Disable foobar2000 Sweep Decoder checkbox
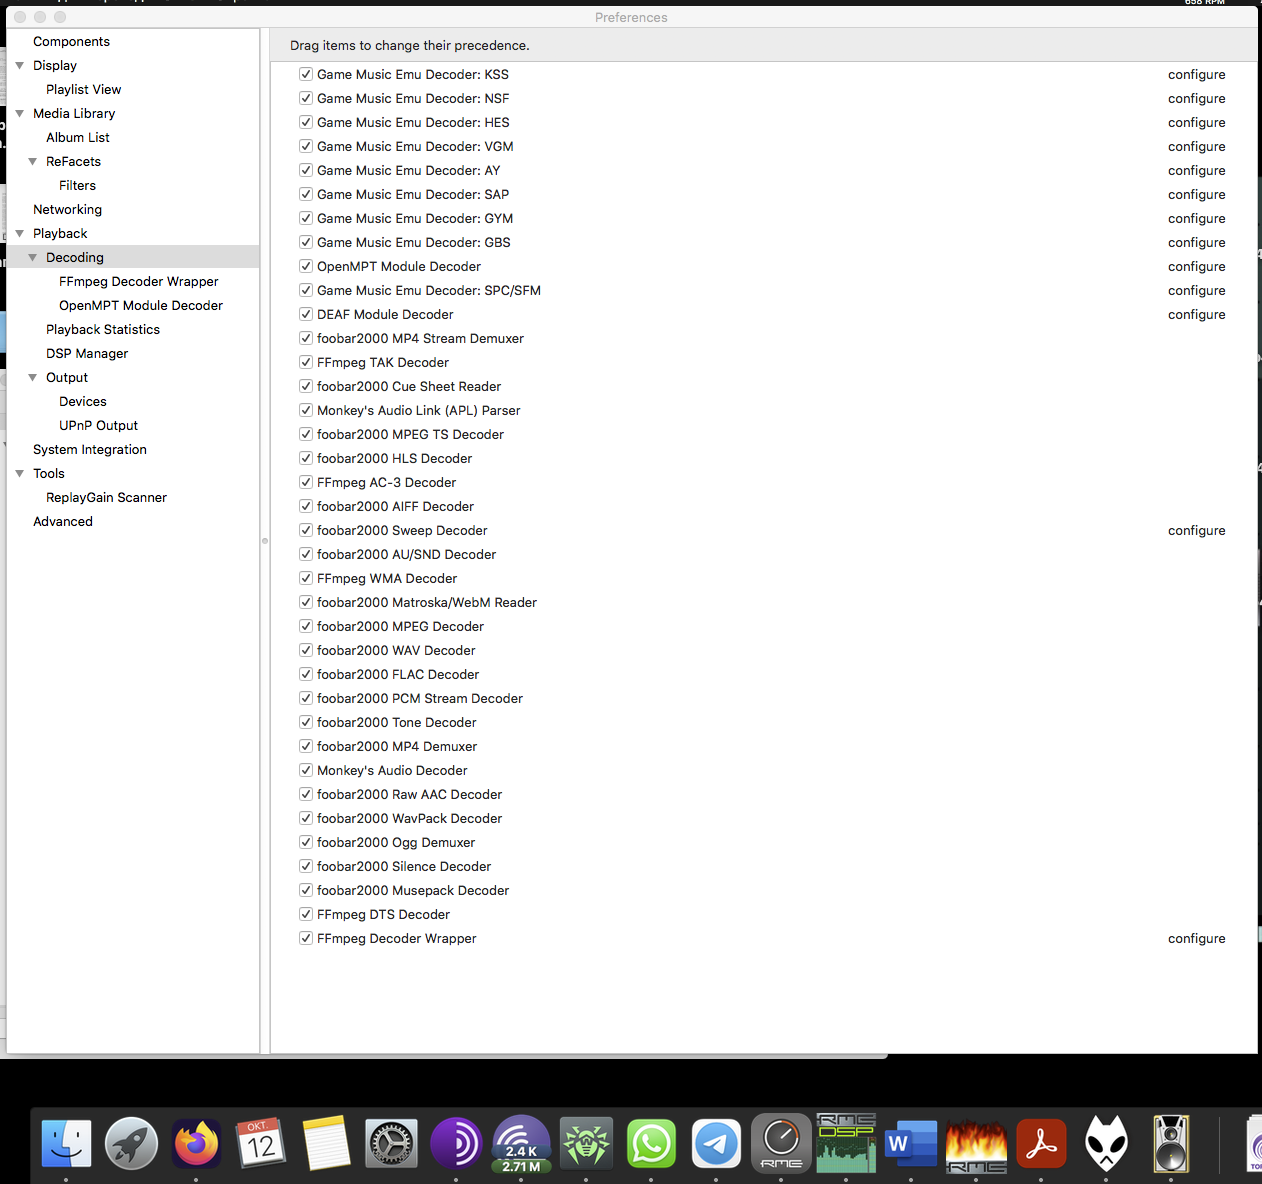The height and width of the screenshot is (1184, 1262). click(306, 530)
